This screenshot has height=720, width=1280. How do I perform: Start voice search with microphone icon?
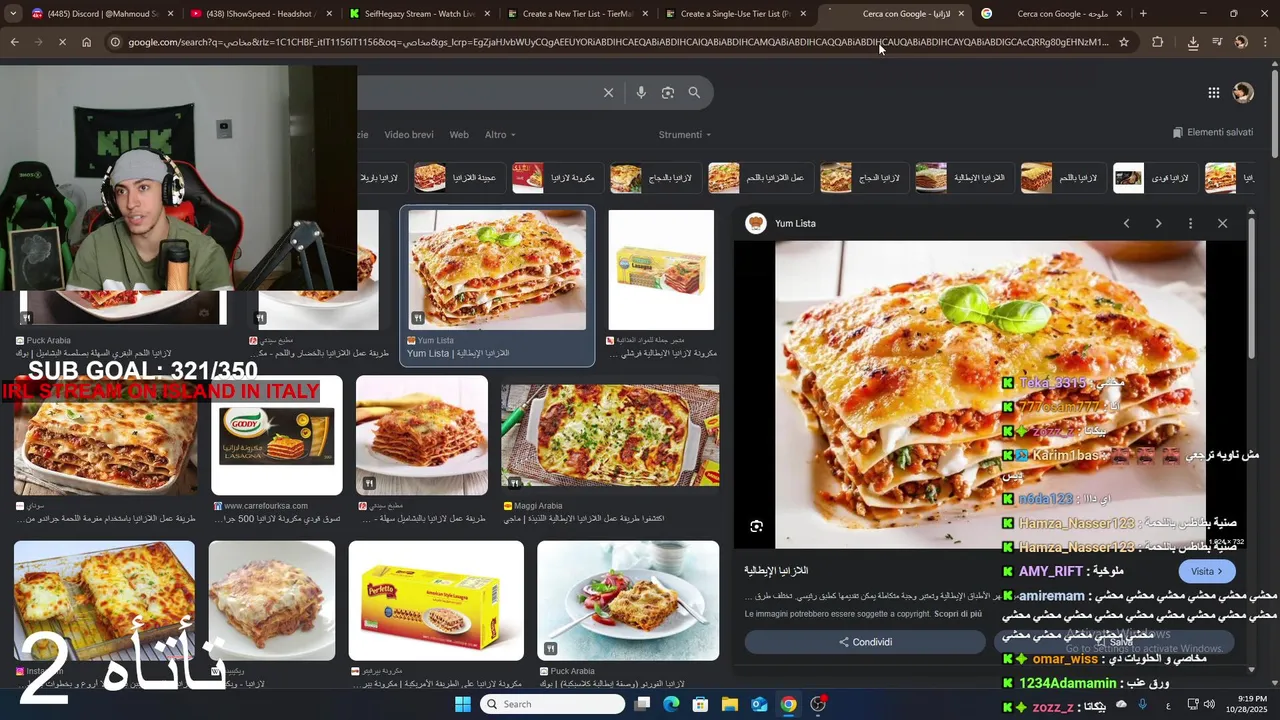(x=641, y=93)
